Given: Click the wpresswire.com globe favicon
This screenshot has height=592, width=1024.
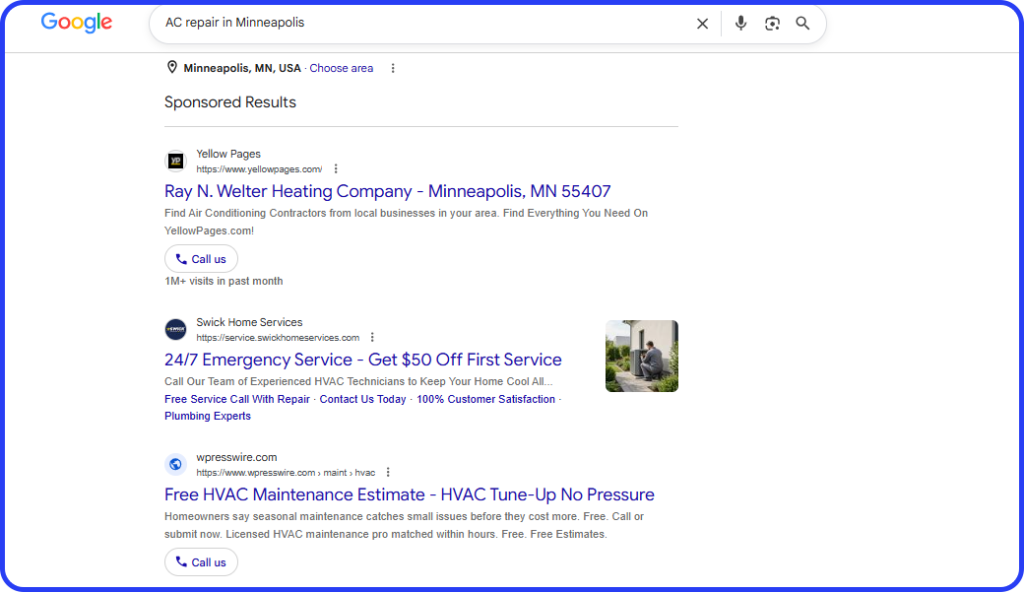Looking at the screenshot, I should [176, 464].
